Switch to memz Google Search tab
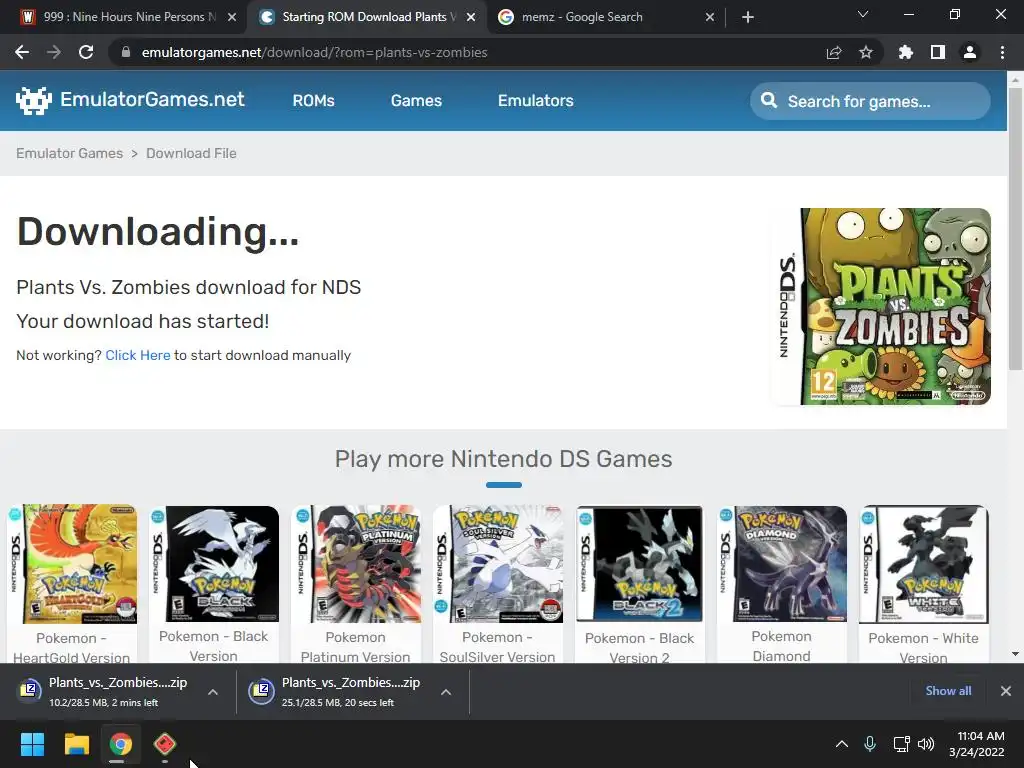Image resolution: width=1024 pixels, height=768 pixels. pyautogui.click(x=605, y=17)
